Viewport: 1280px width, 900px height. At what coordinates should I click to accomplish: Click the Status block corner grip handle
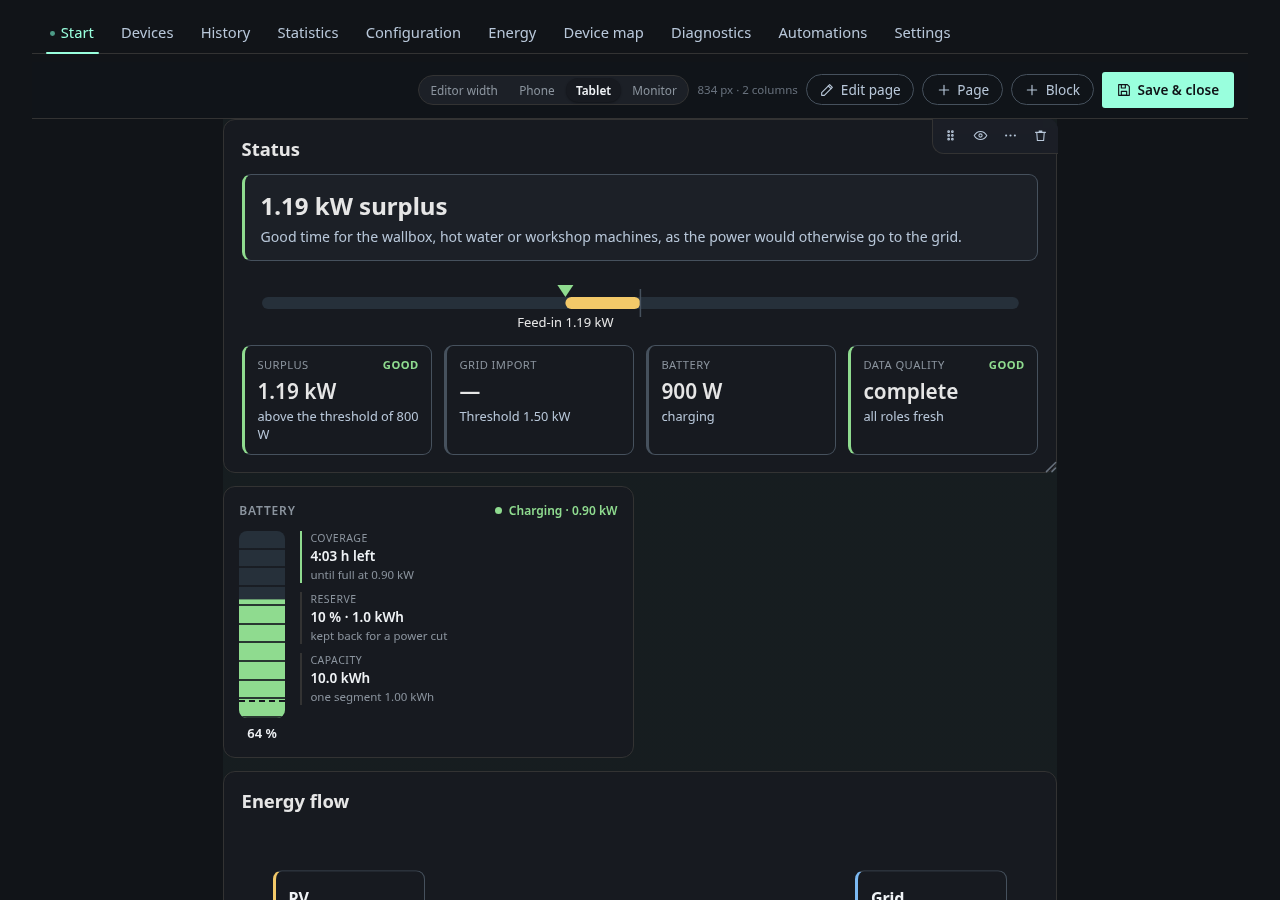pos(1050,466)
